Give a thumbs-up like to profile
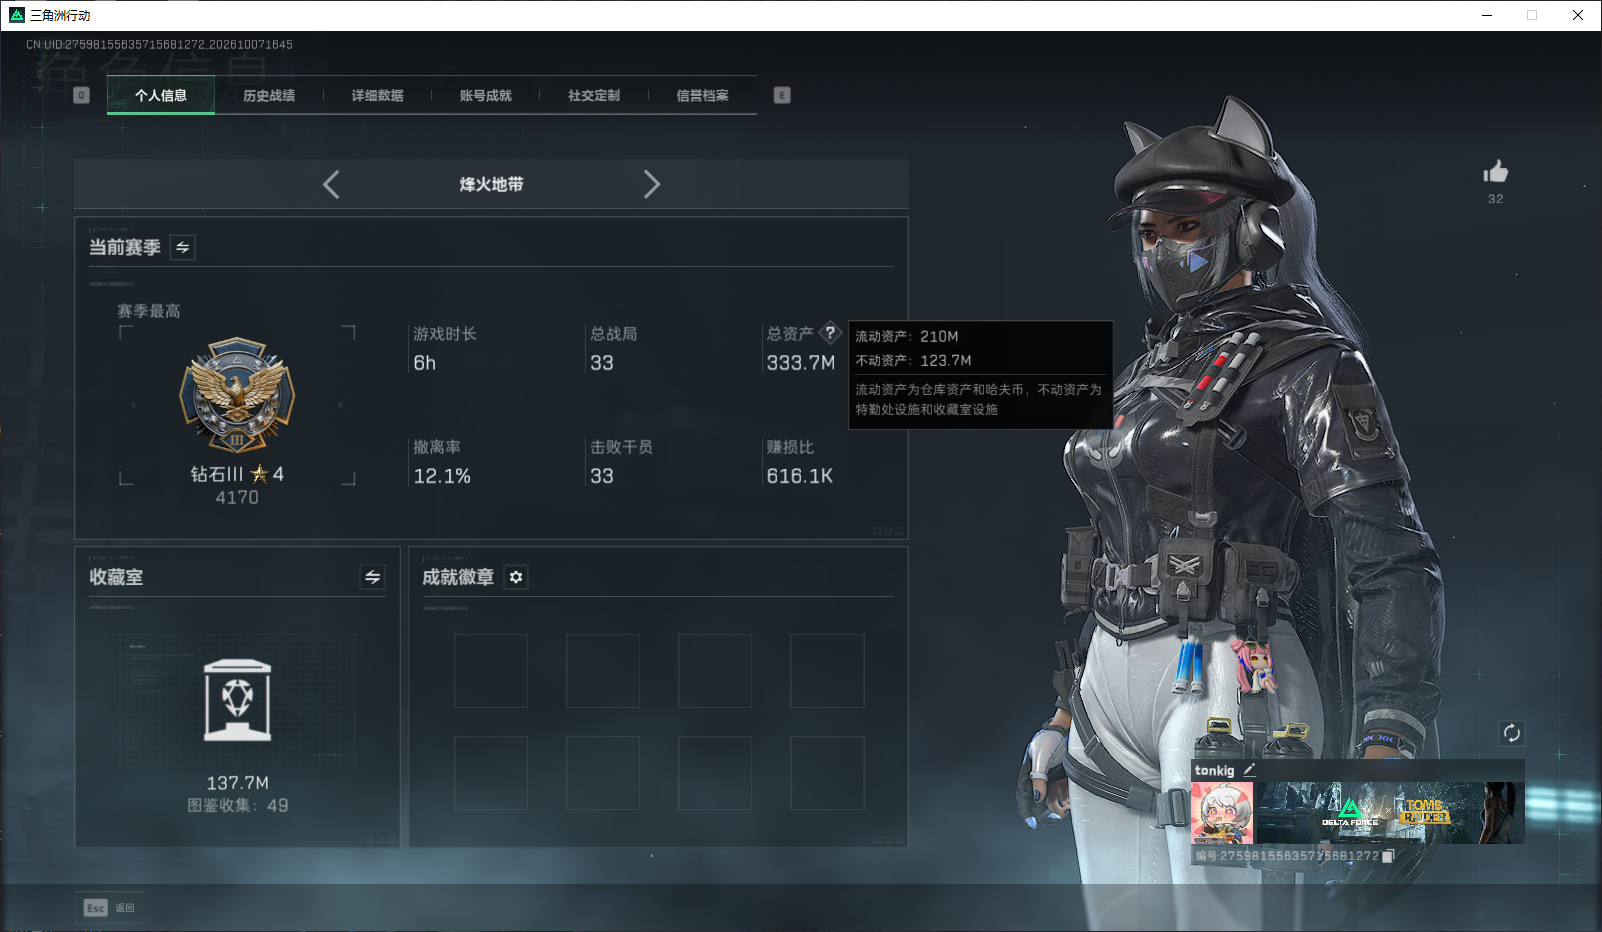 pyautogui.click(x=1496, y=171)
